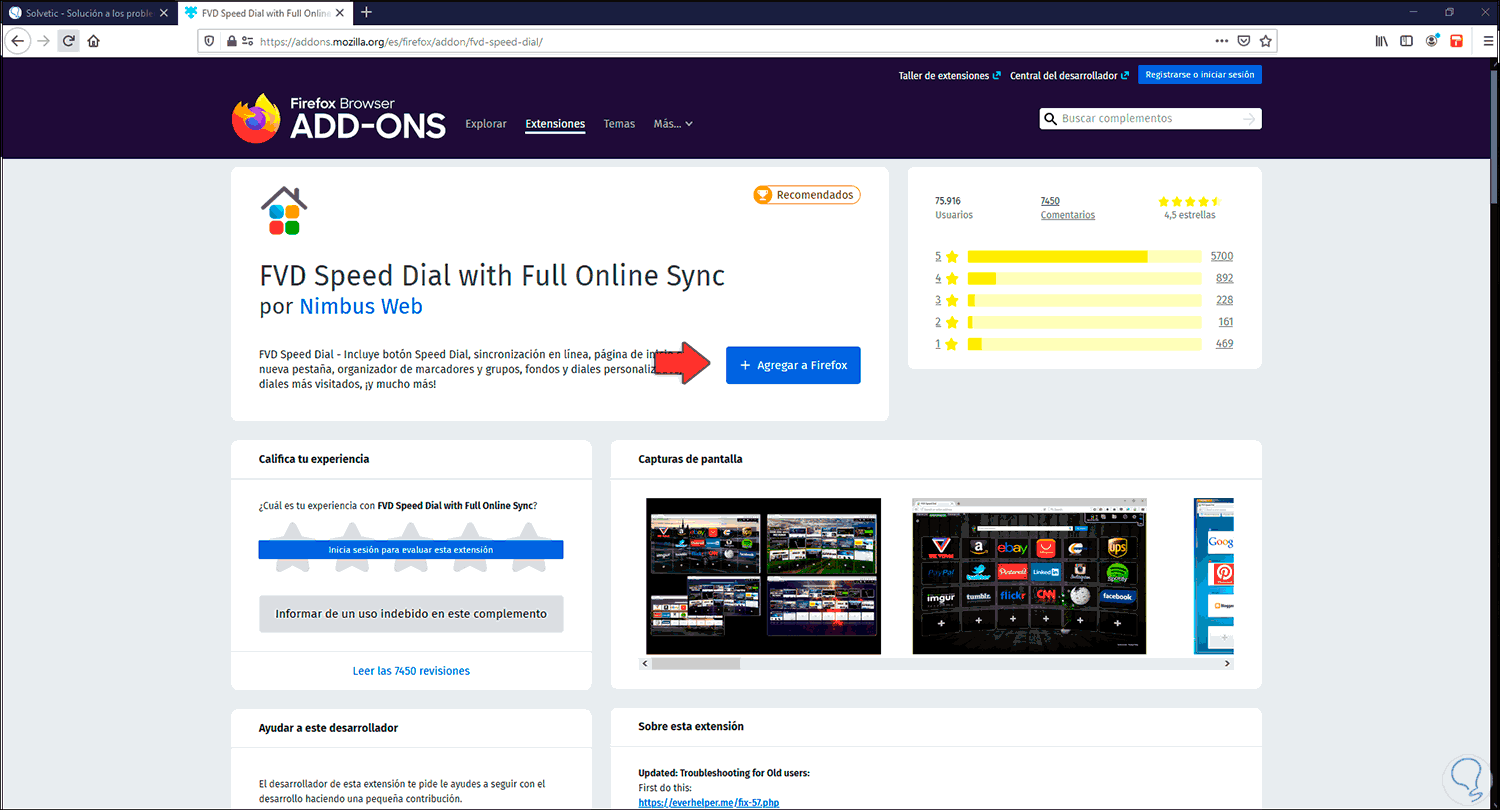1500x810 pixels.
Task: Click Informar de un uso indebido button
Action: tap(411, 614)
